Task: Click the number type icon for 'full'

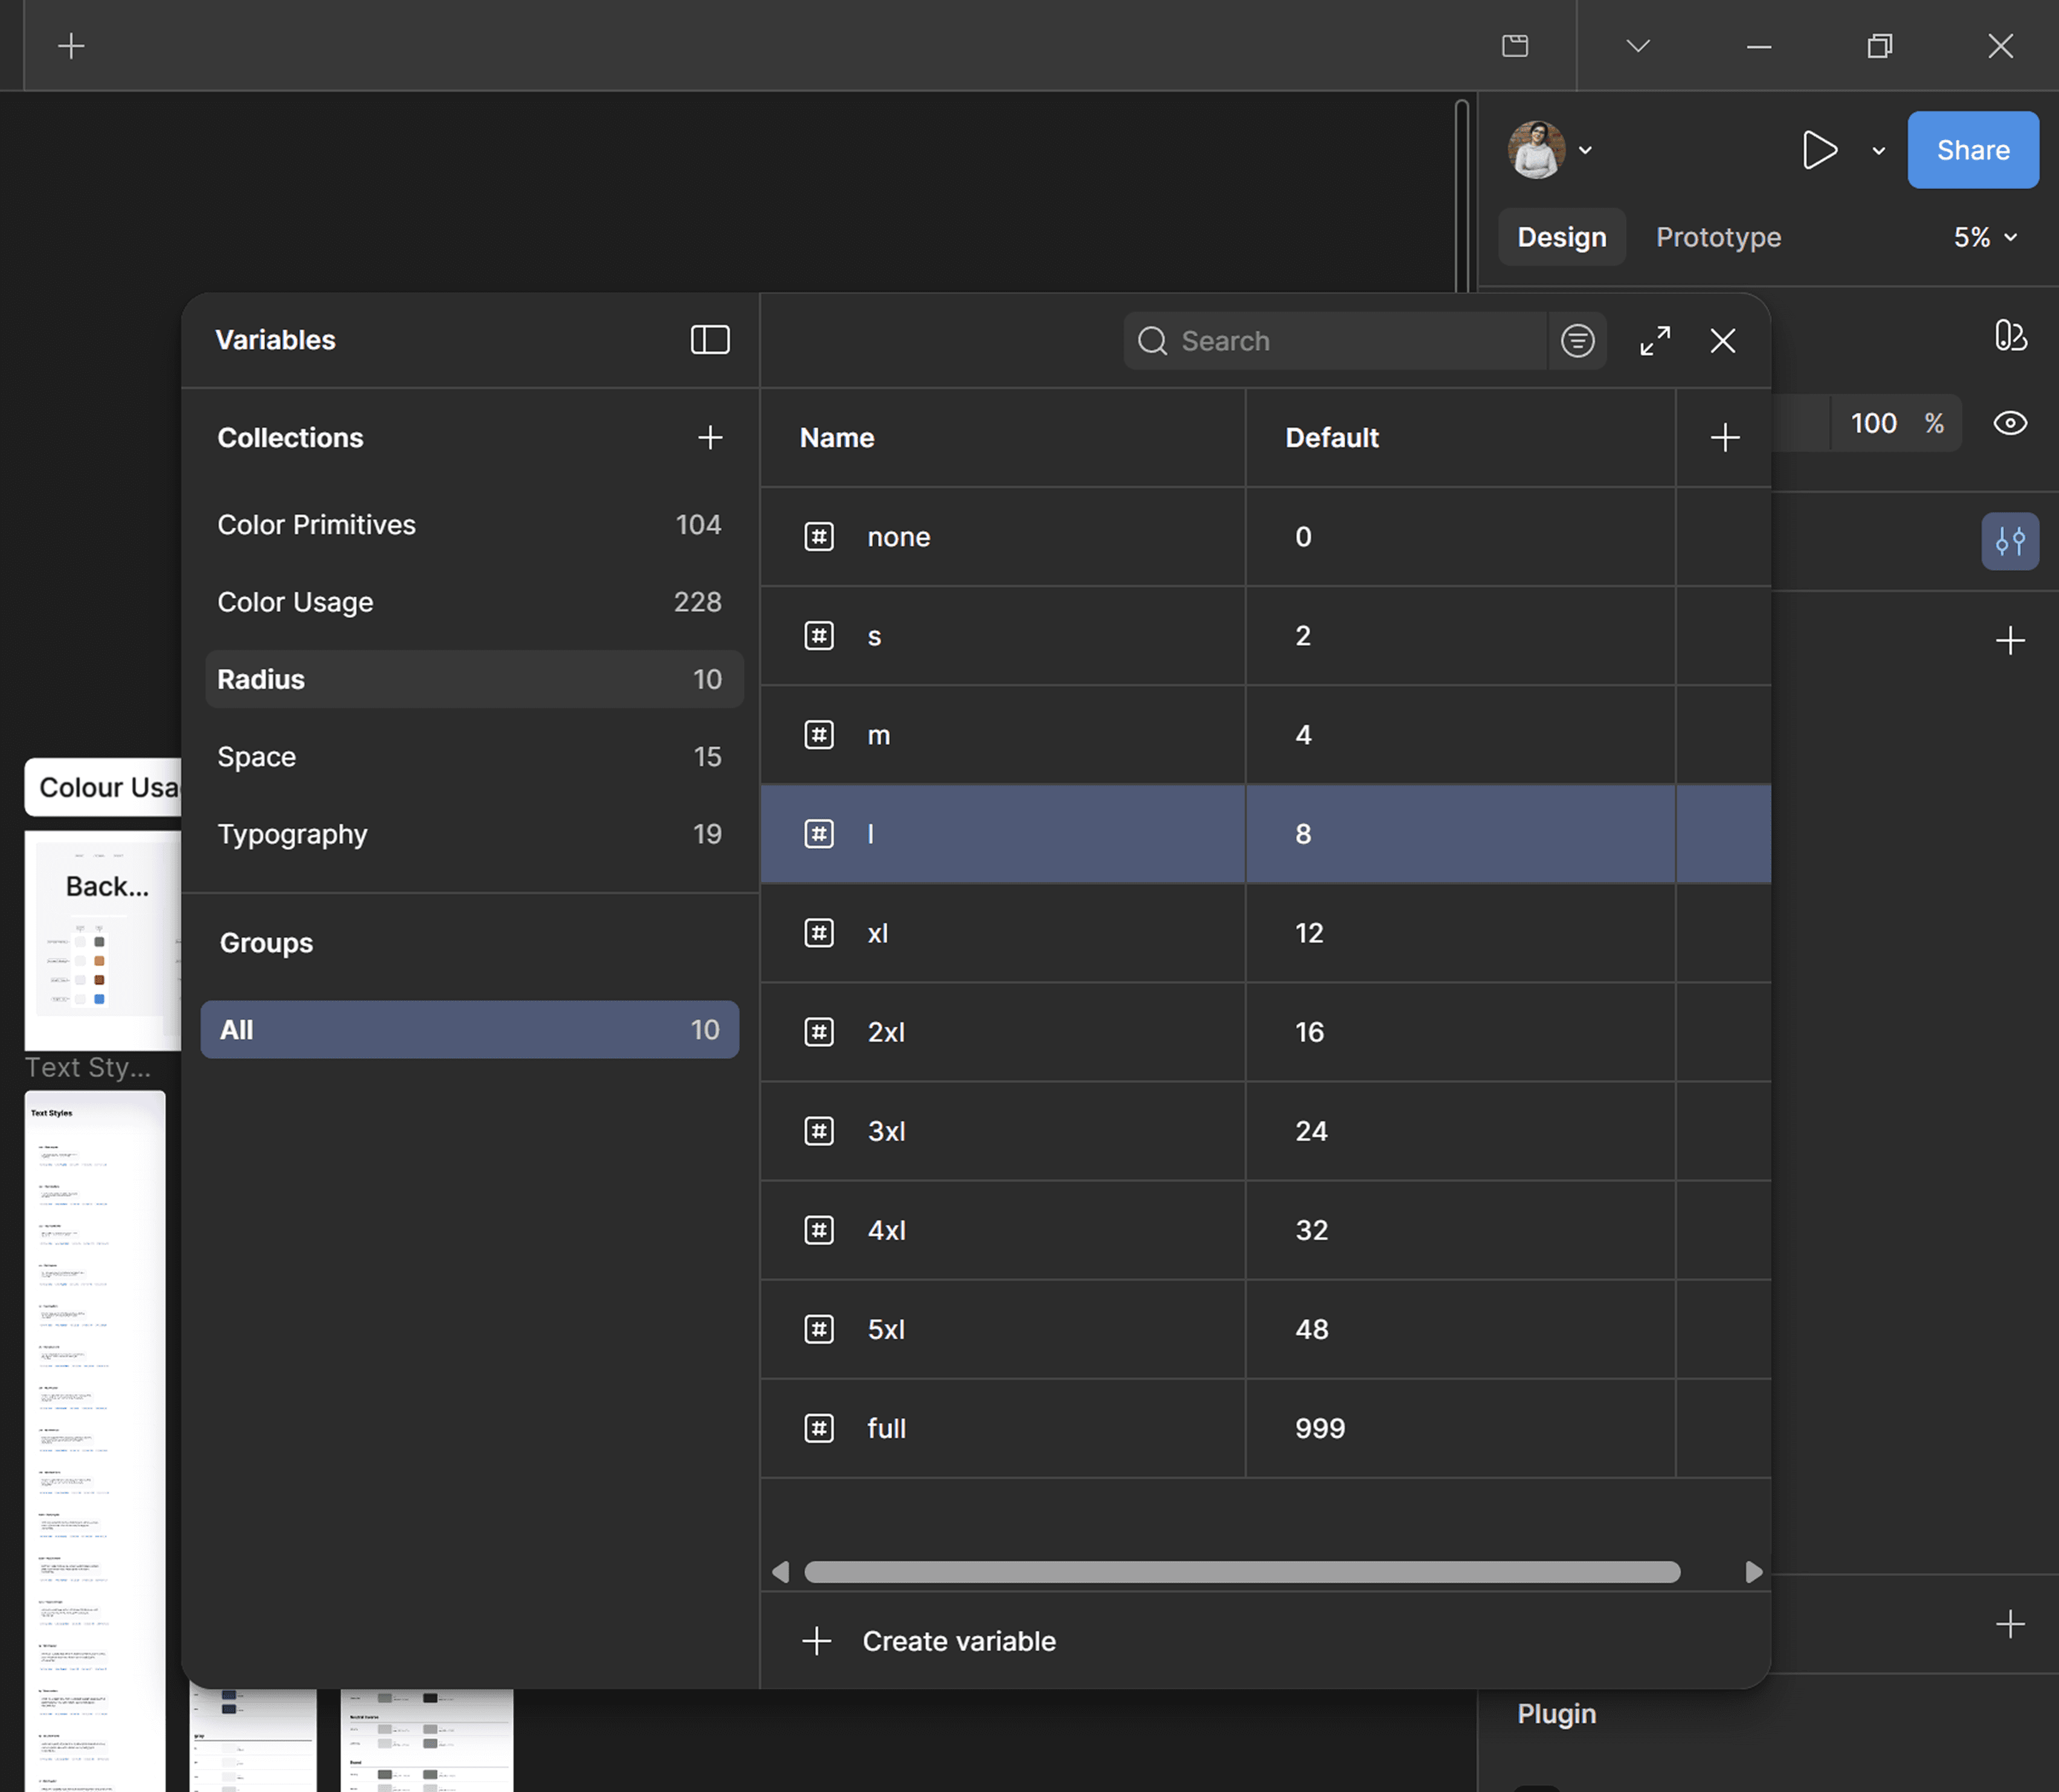Action: tap(819, 1428)
